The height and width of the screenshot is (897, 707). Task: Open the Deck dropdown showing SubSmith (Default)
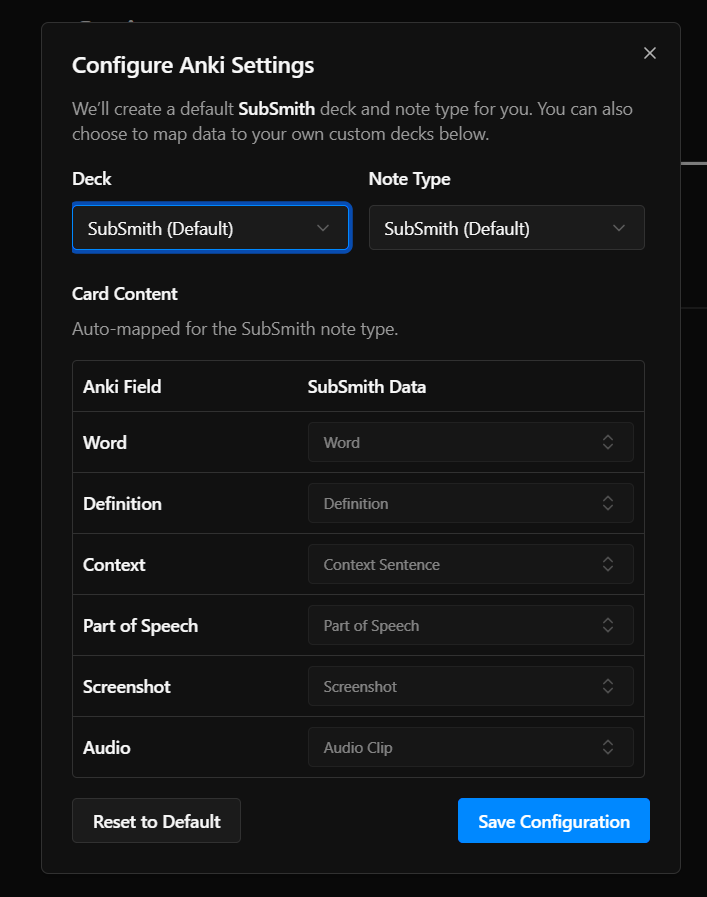211,228
